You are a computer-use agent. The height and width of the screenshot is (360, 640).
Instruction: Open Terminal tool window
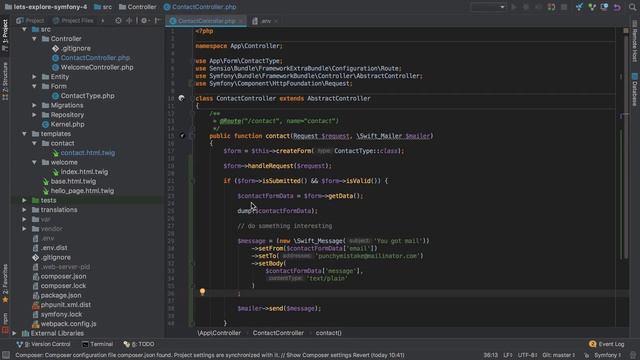98,344
